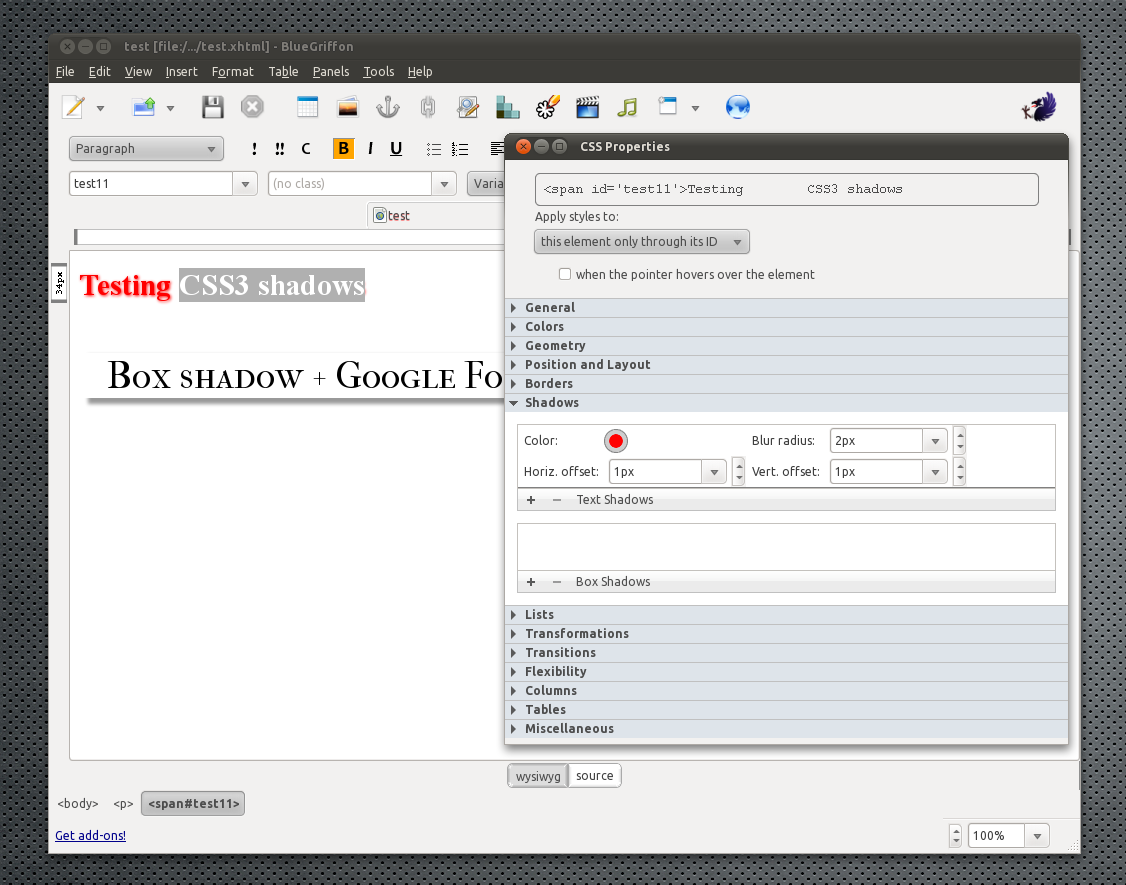Open the File menu
This screenshot has height=885, width=1126.
point(65,71)
